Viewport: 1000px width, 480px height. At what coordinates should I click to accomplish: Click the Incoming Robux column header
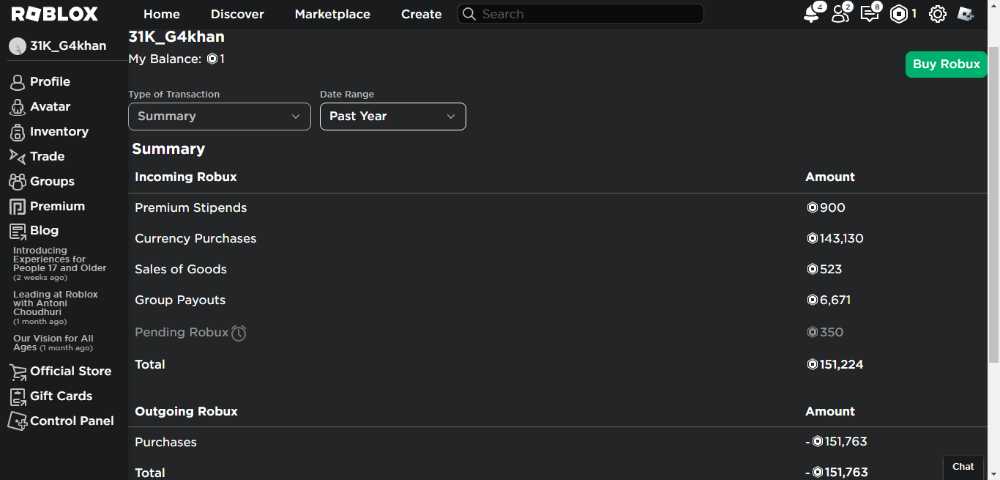click(x=186, y=177)
